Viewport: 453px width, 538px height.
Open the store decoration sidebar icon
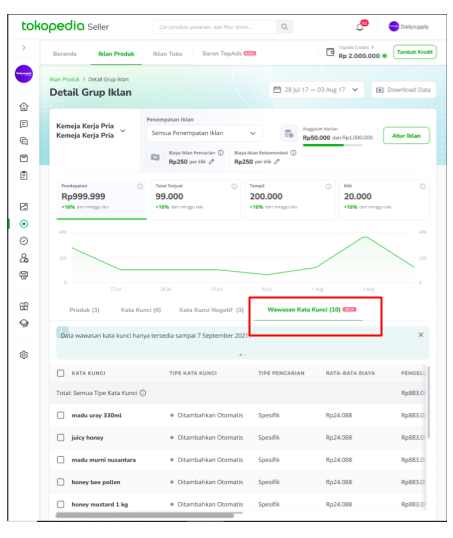24,275
